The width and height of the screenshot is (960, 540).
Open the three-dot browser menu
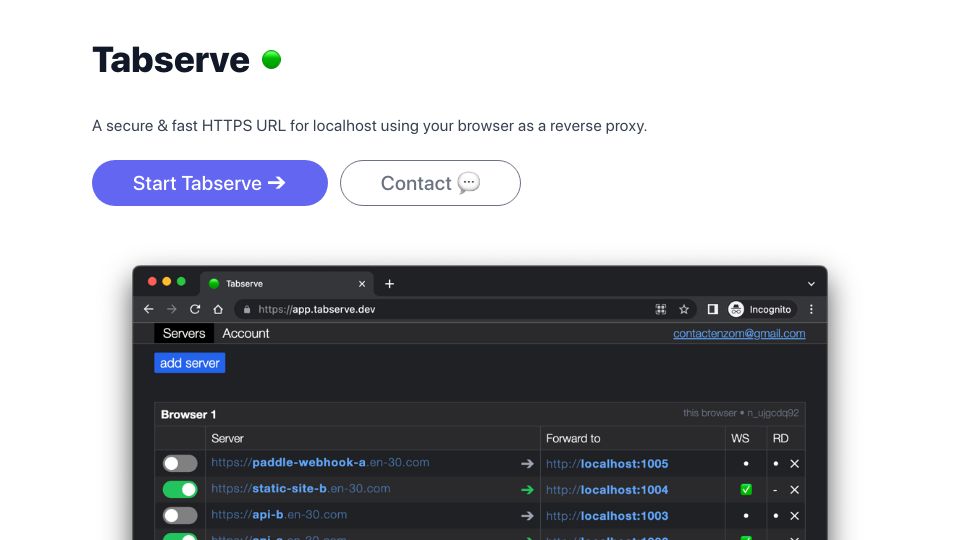click(x=811, y=309)
